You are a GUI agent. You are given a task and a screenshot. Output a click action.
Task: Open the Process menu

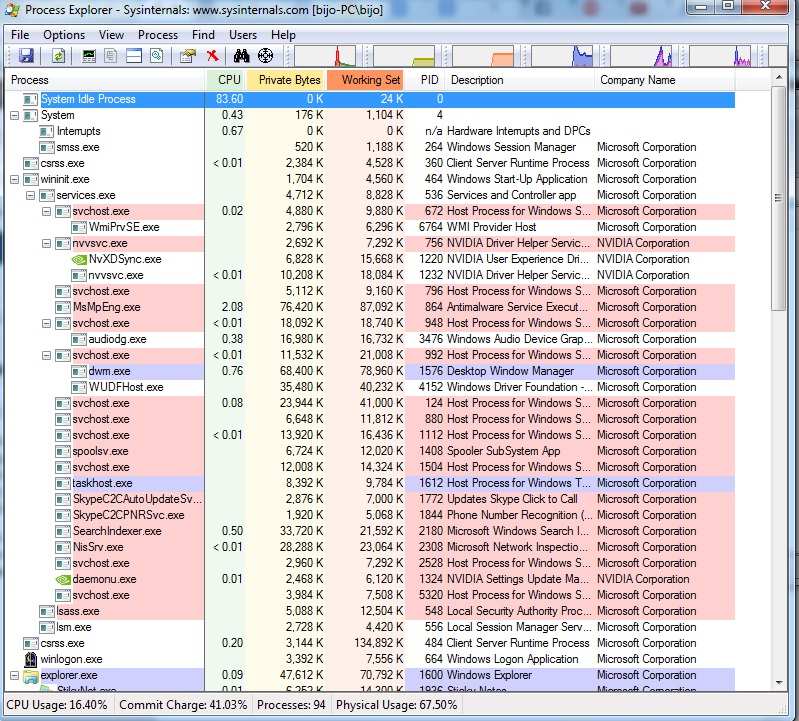tap(158, 35)
